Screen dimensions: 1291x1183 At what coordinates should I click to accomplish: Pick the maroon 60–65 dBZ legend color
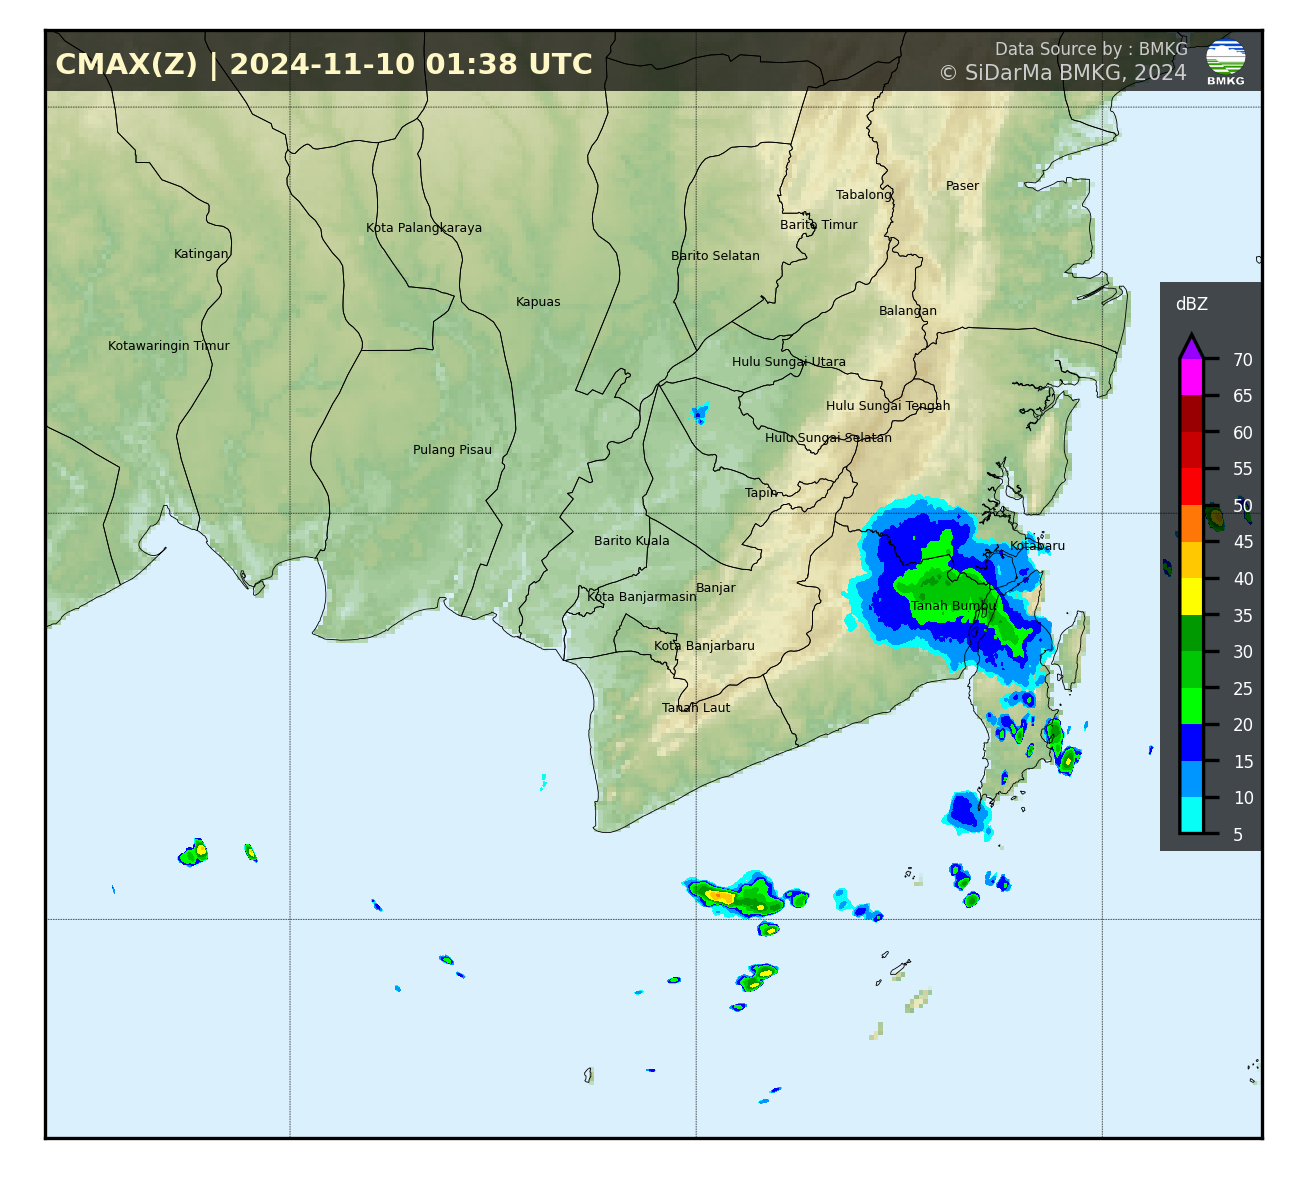1191,414
